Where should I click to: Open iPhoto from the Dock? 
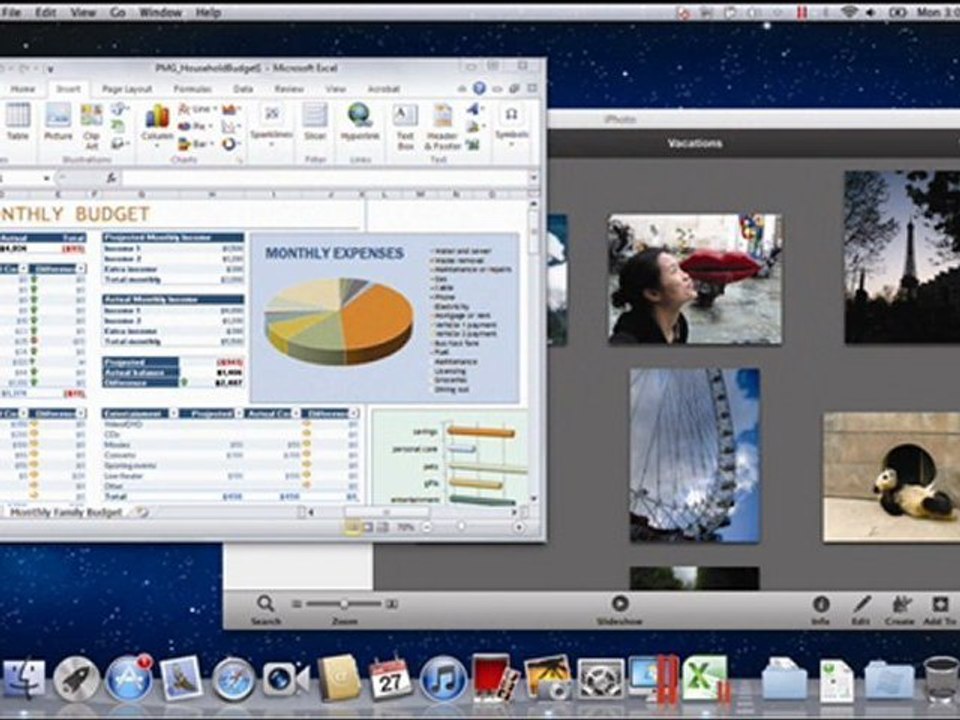click(547, 678)
